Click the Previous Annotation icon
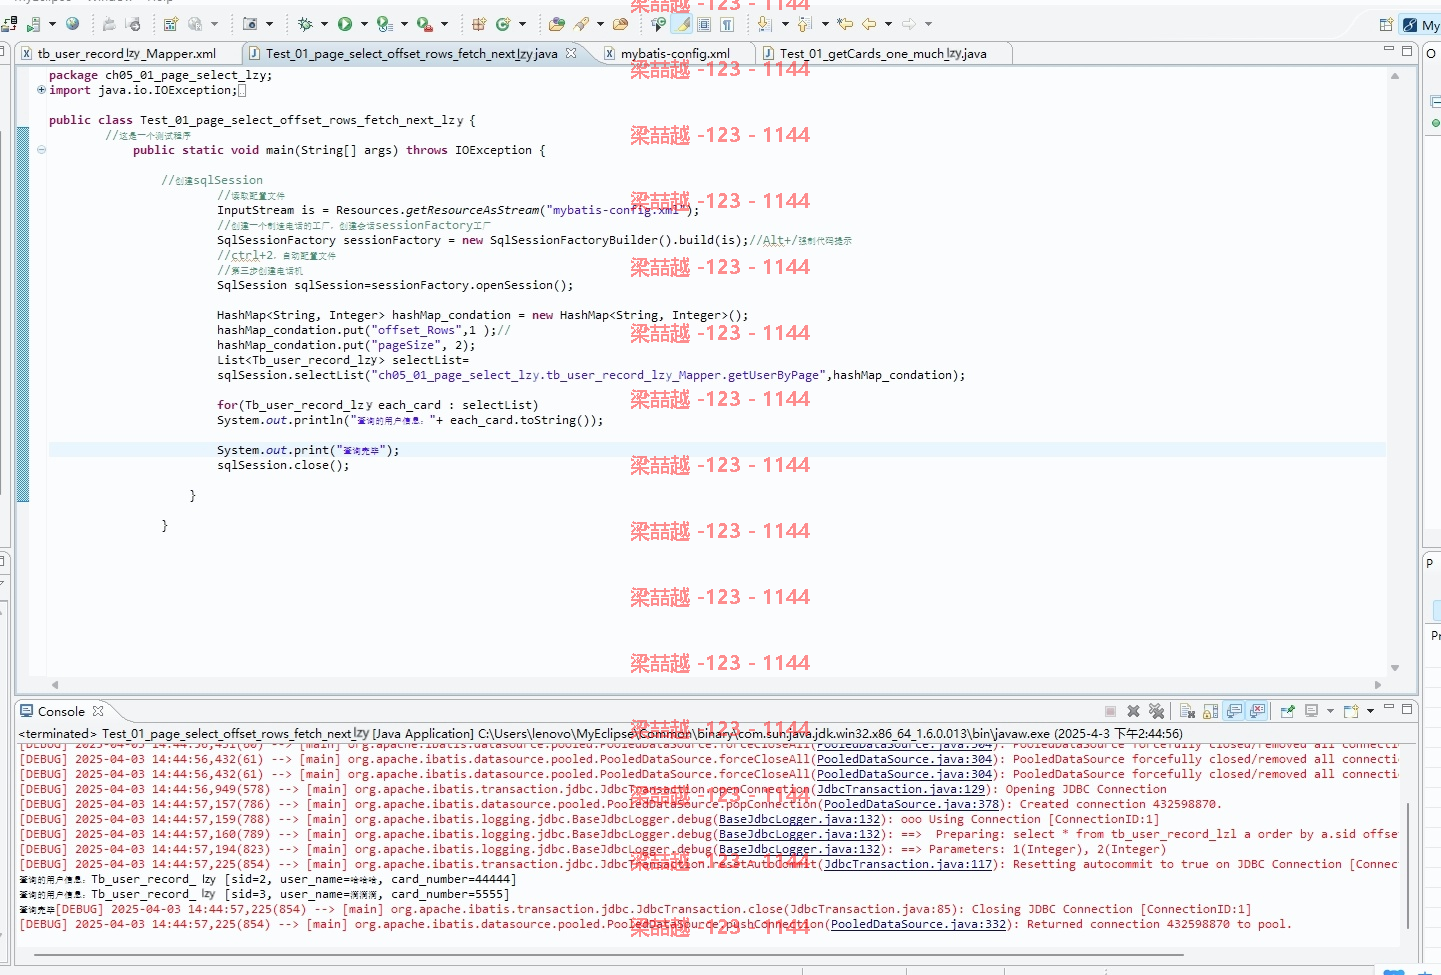Screen dimensions: 1441x975 (x=804, y=23)
